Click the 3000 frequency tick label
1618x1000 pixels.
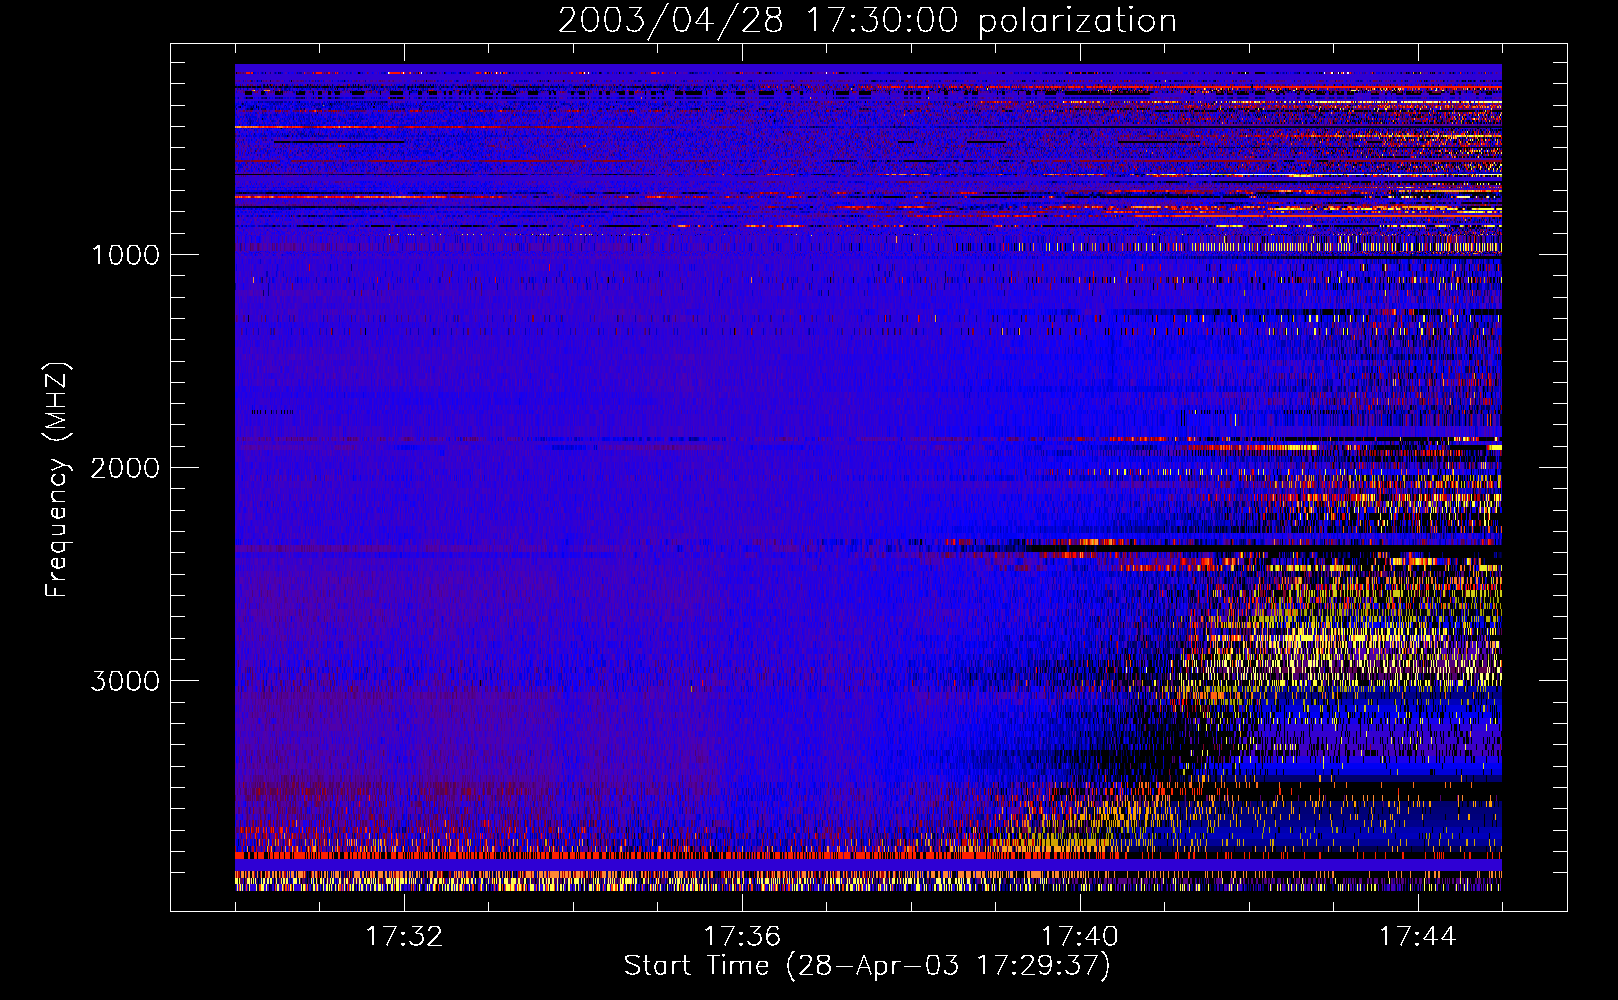pyautogui.click(x=125, y=681)
